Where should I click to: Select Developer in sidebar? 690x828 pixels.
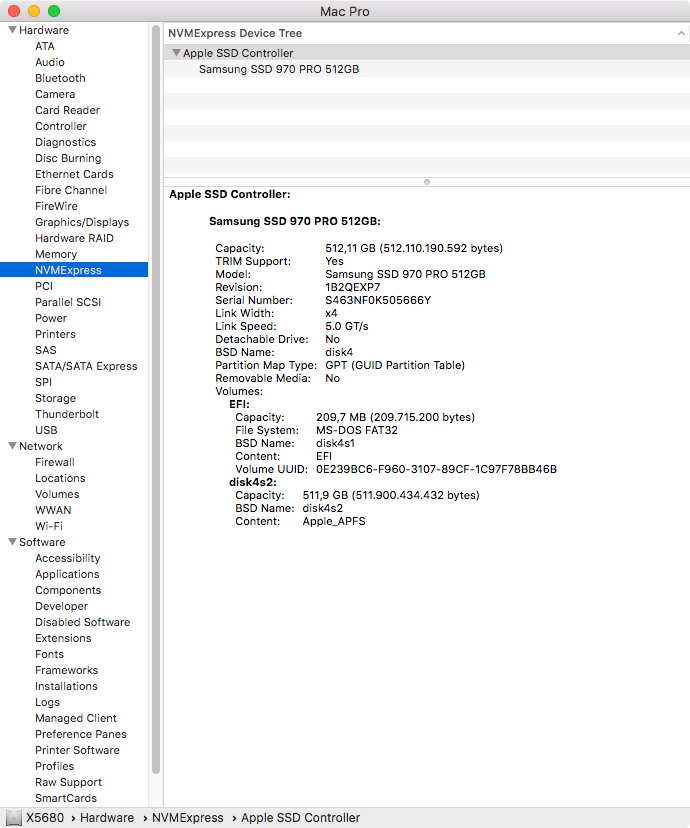(61, 606)
